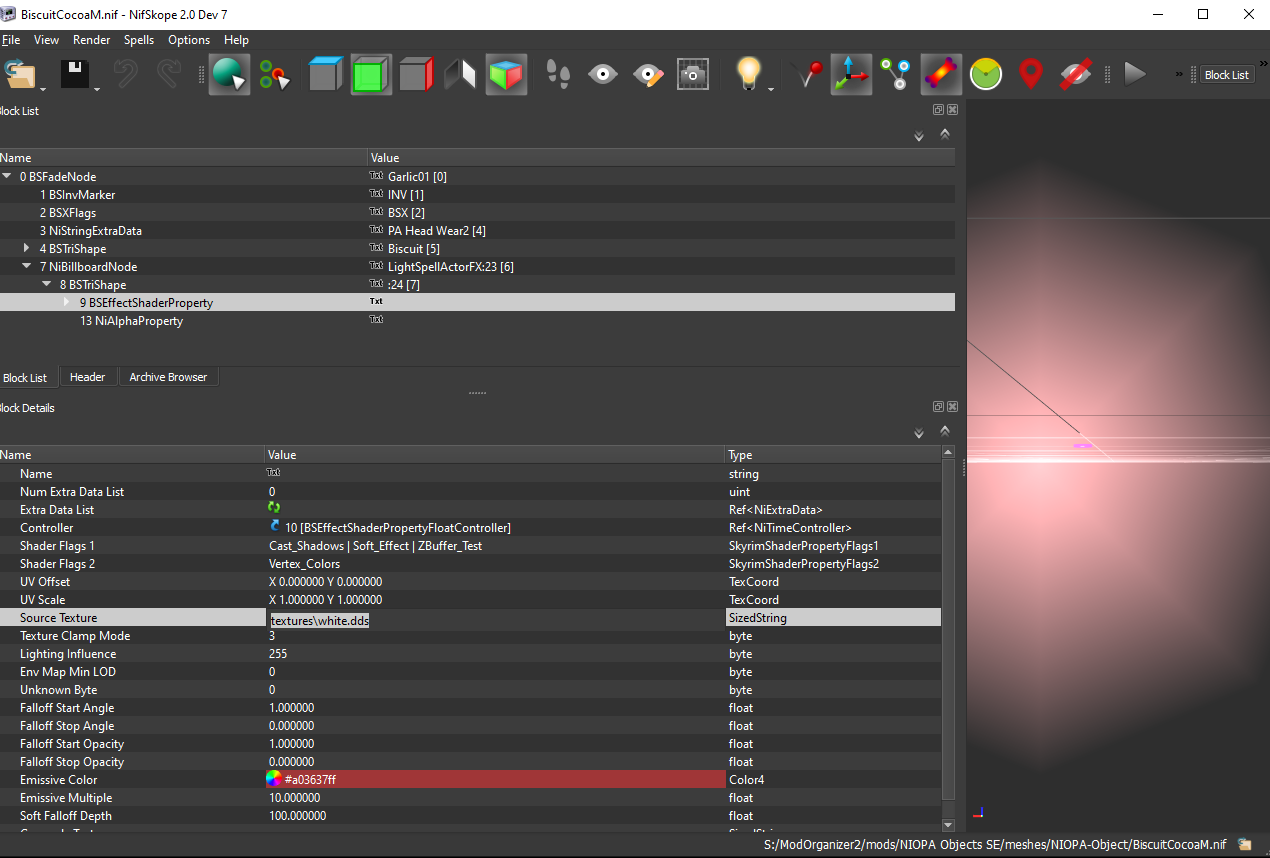Open the File menu
The height and width of the screenshot is (858, 1270).
(x=11, y=40)
